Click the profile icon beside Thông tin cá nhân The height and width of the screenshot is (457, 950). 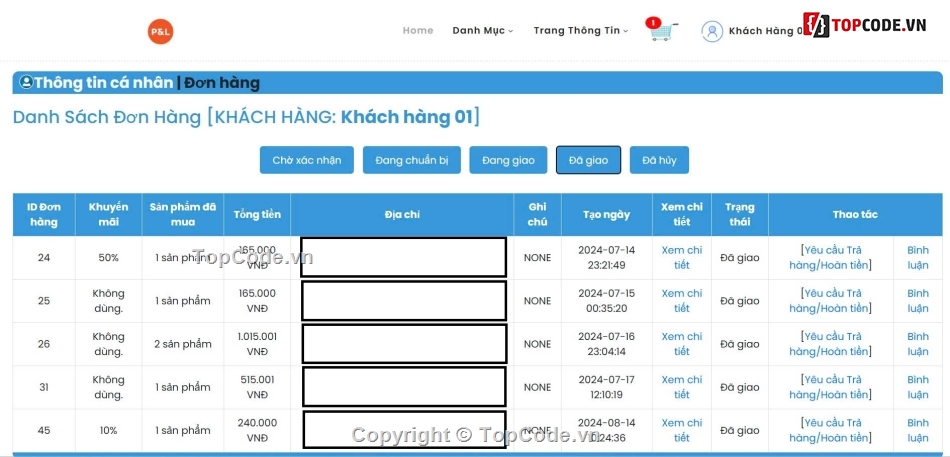coord(26,82)
